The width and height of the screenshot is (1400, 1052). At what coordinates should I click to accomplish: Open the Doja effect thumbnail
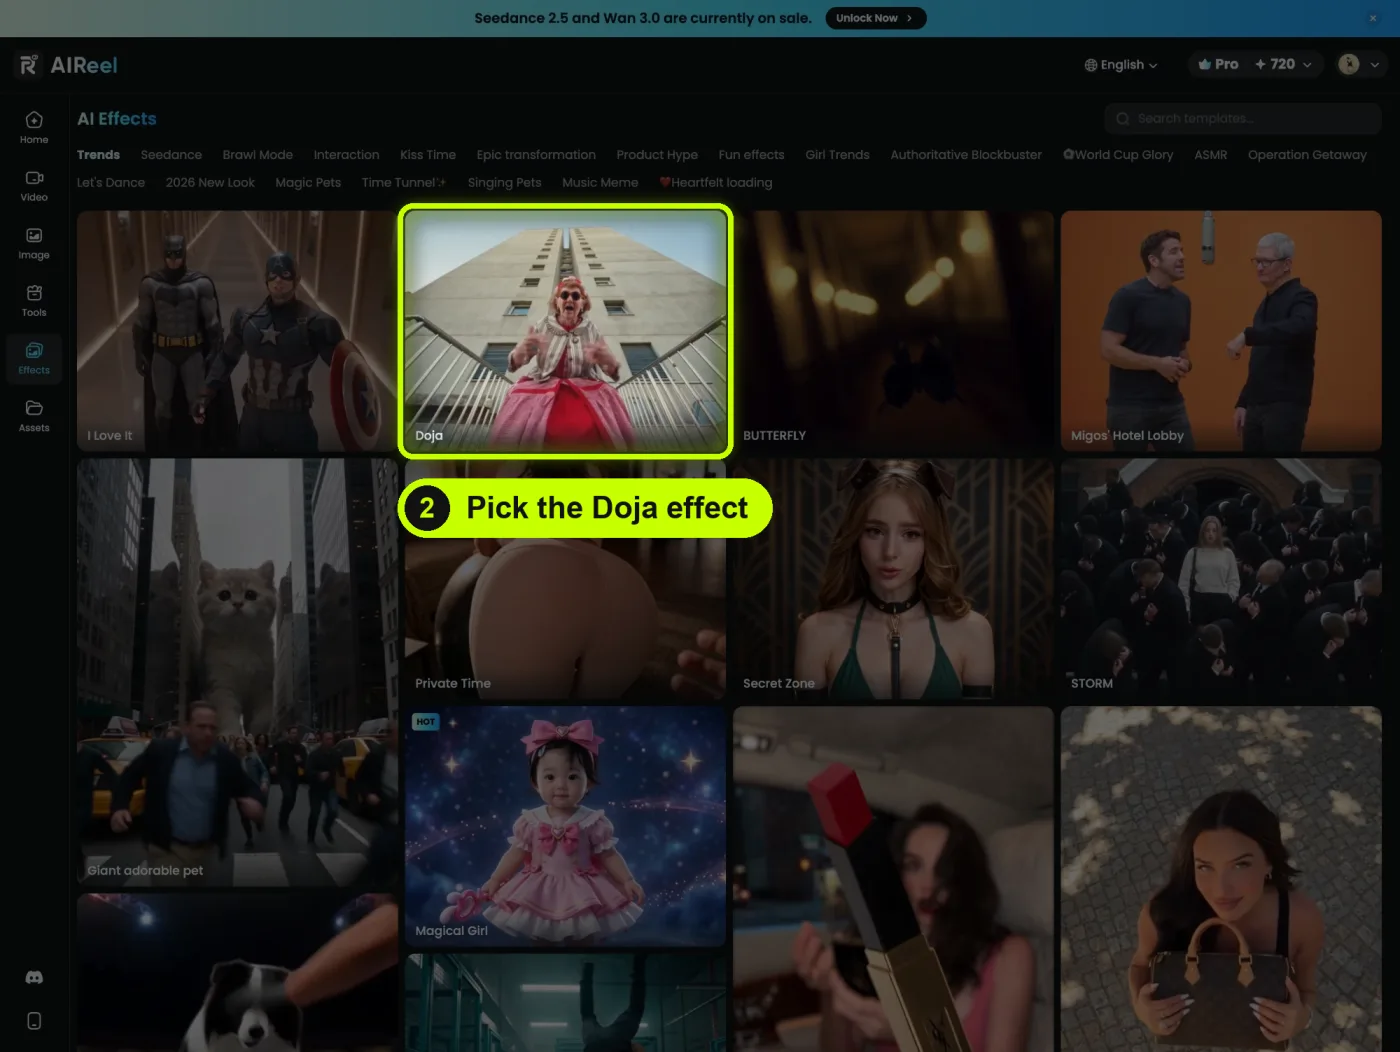566,331
